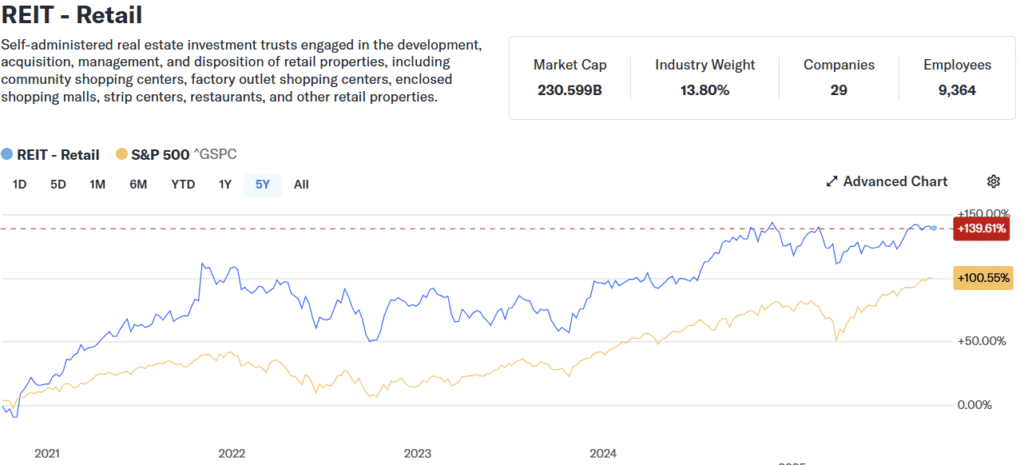Open the Advanced Chart link

[x=895, y=181]
